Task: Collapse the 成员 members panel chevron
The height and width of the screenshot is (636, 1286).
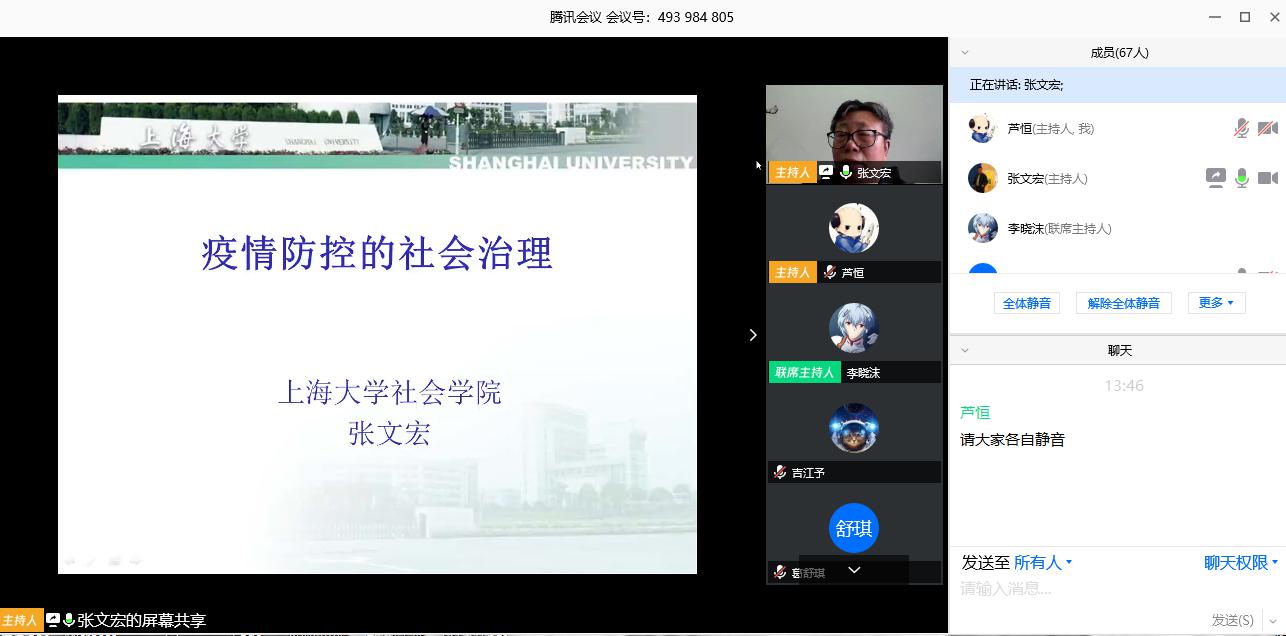Action: 965,53
